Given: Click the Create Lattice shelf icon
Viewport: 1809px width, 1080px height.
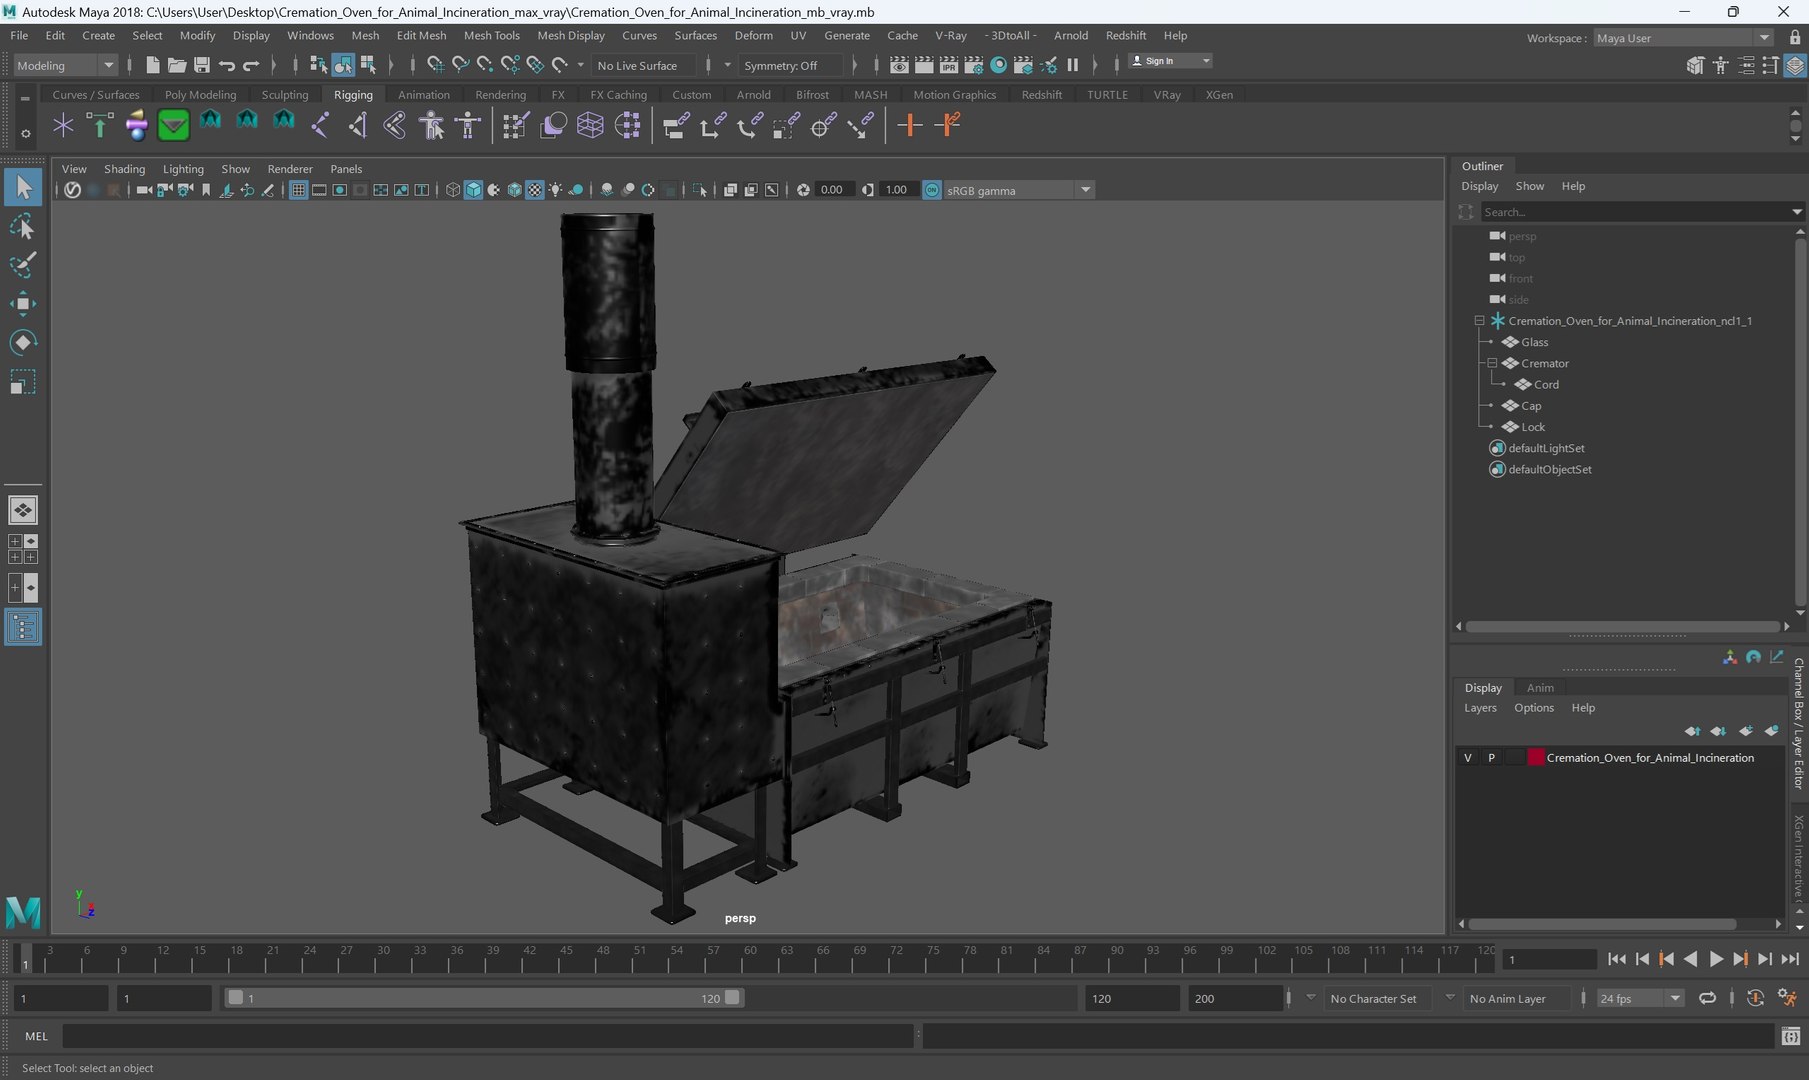Looking at the screenshot, I should 590,125.
